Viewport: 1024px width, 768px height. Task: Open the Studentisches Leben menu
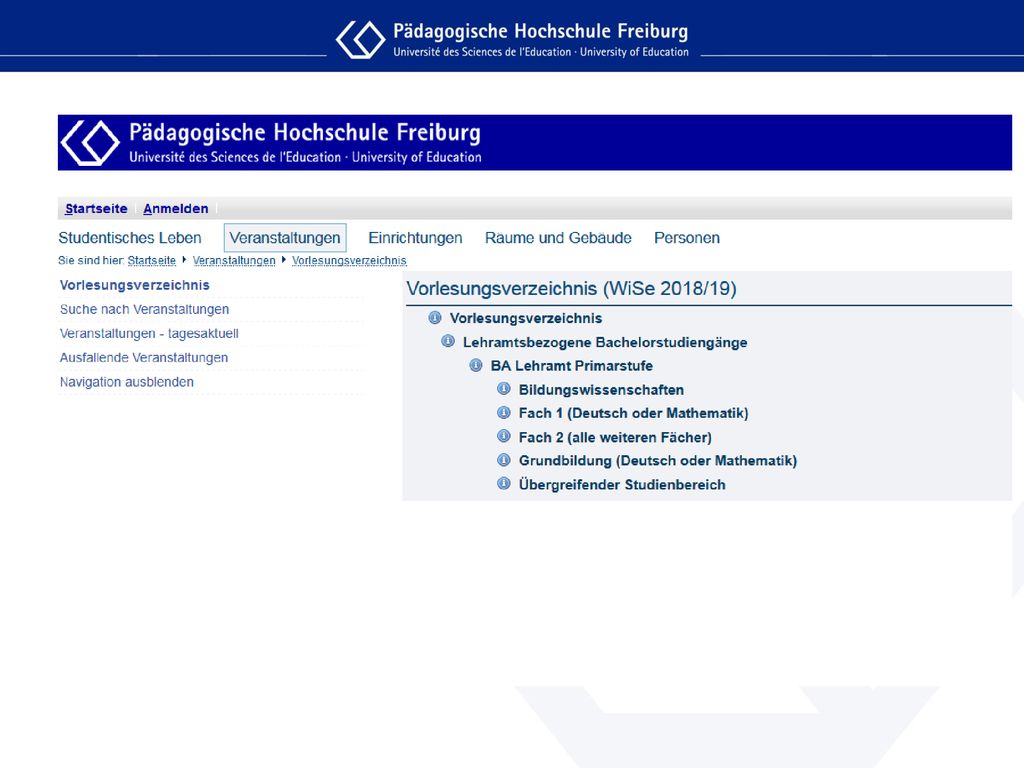coord(130,238)
